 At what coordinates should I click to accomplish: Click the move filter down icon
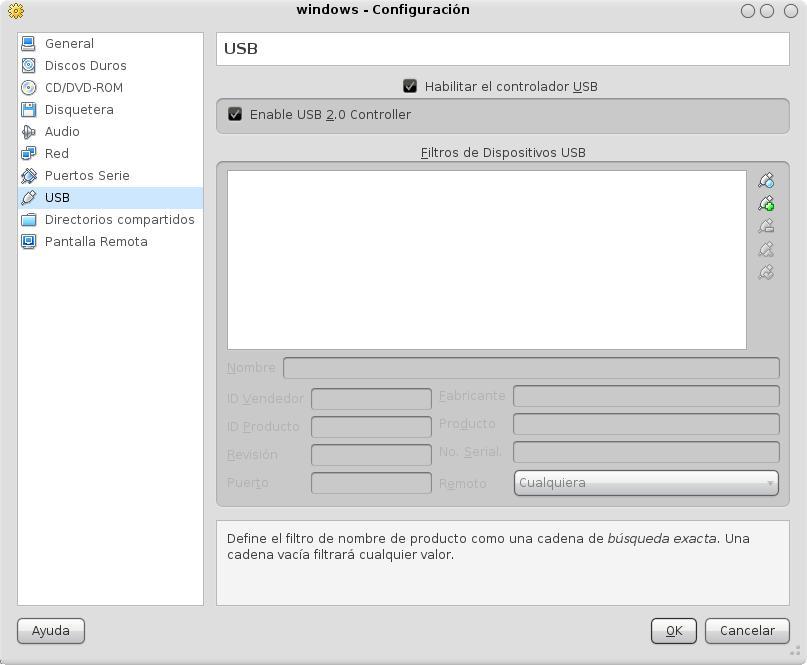coord(766,272)
